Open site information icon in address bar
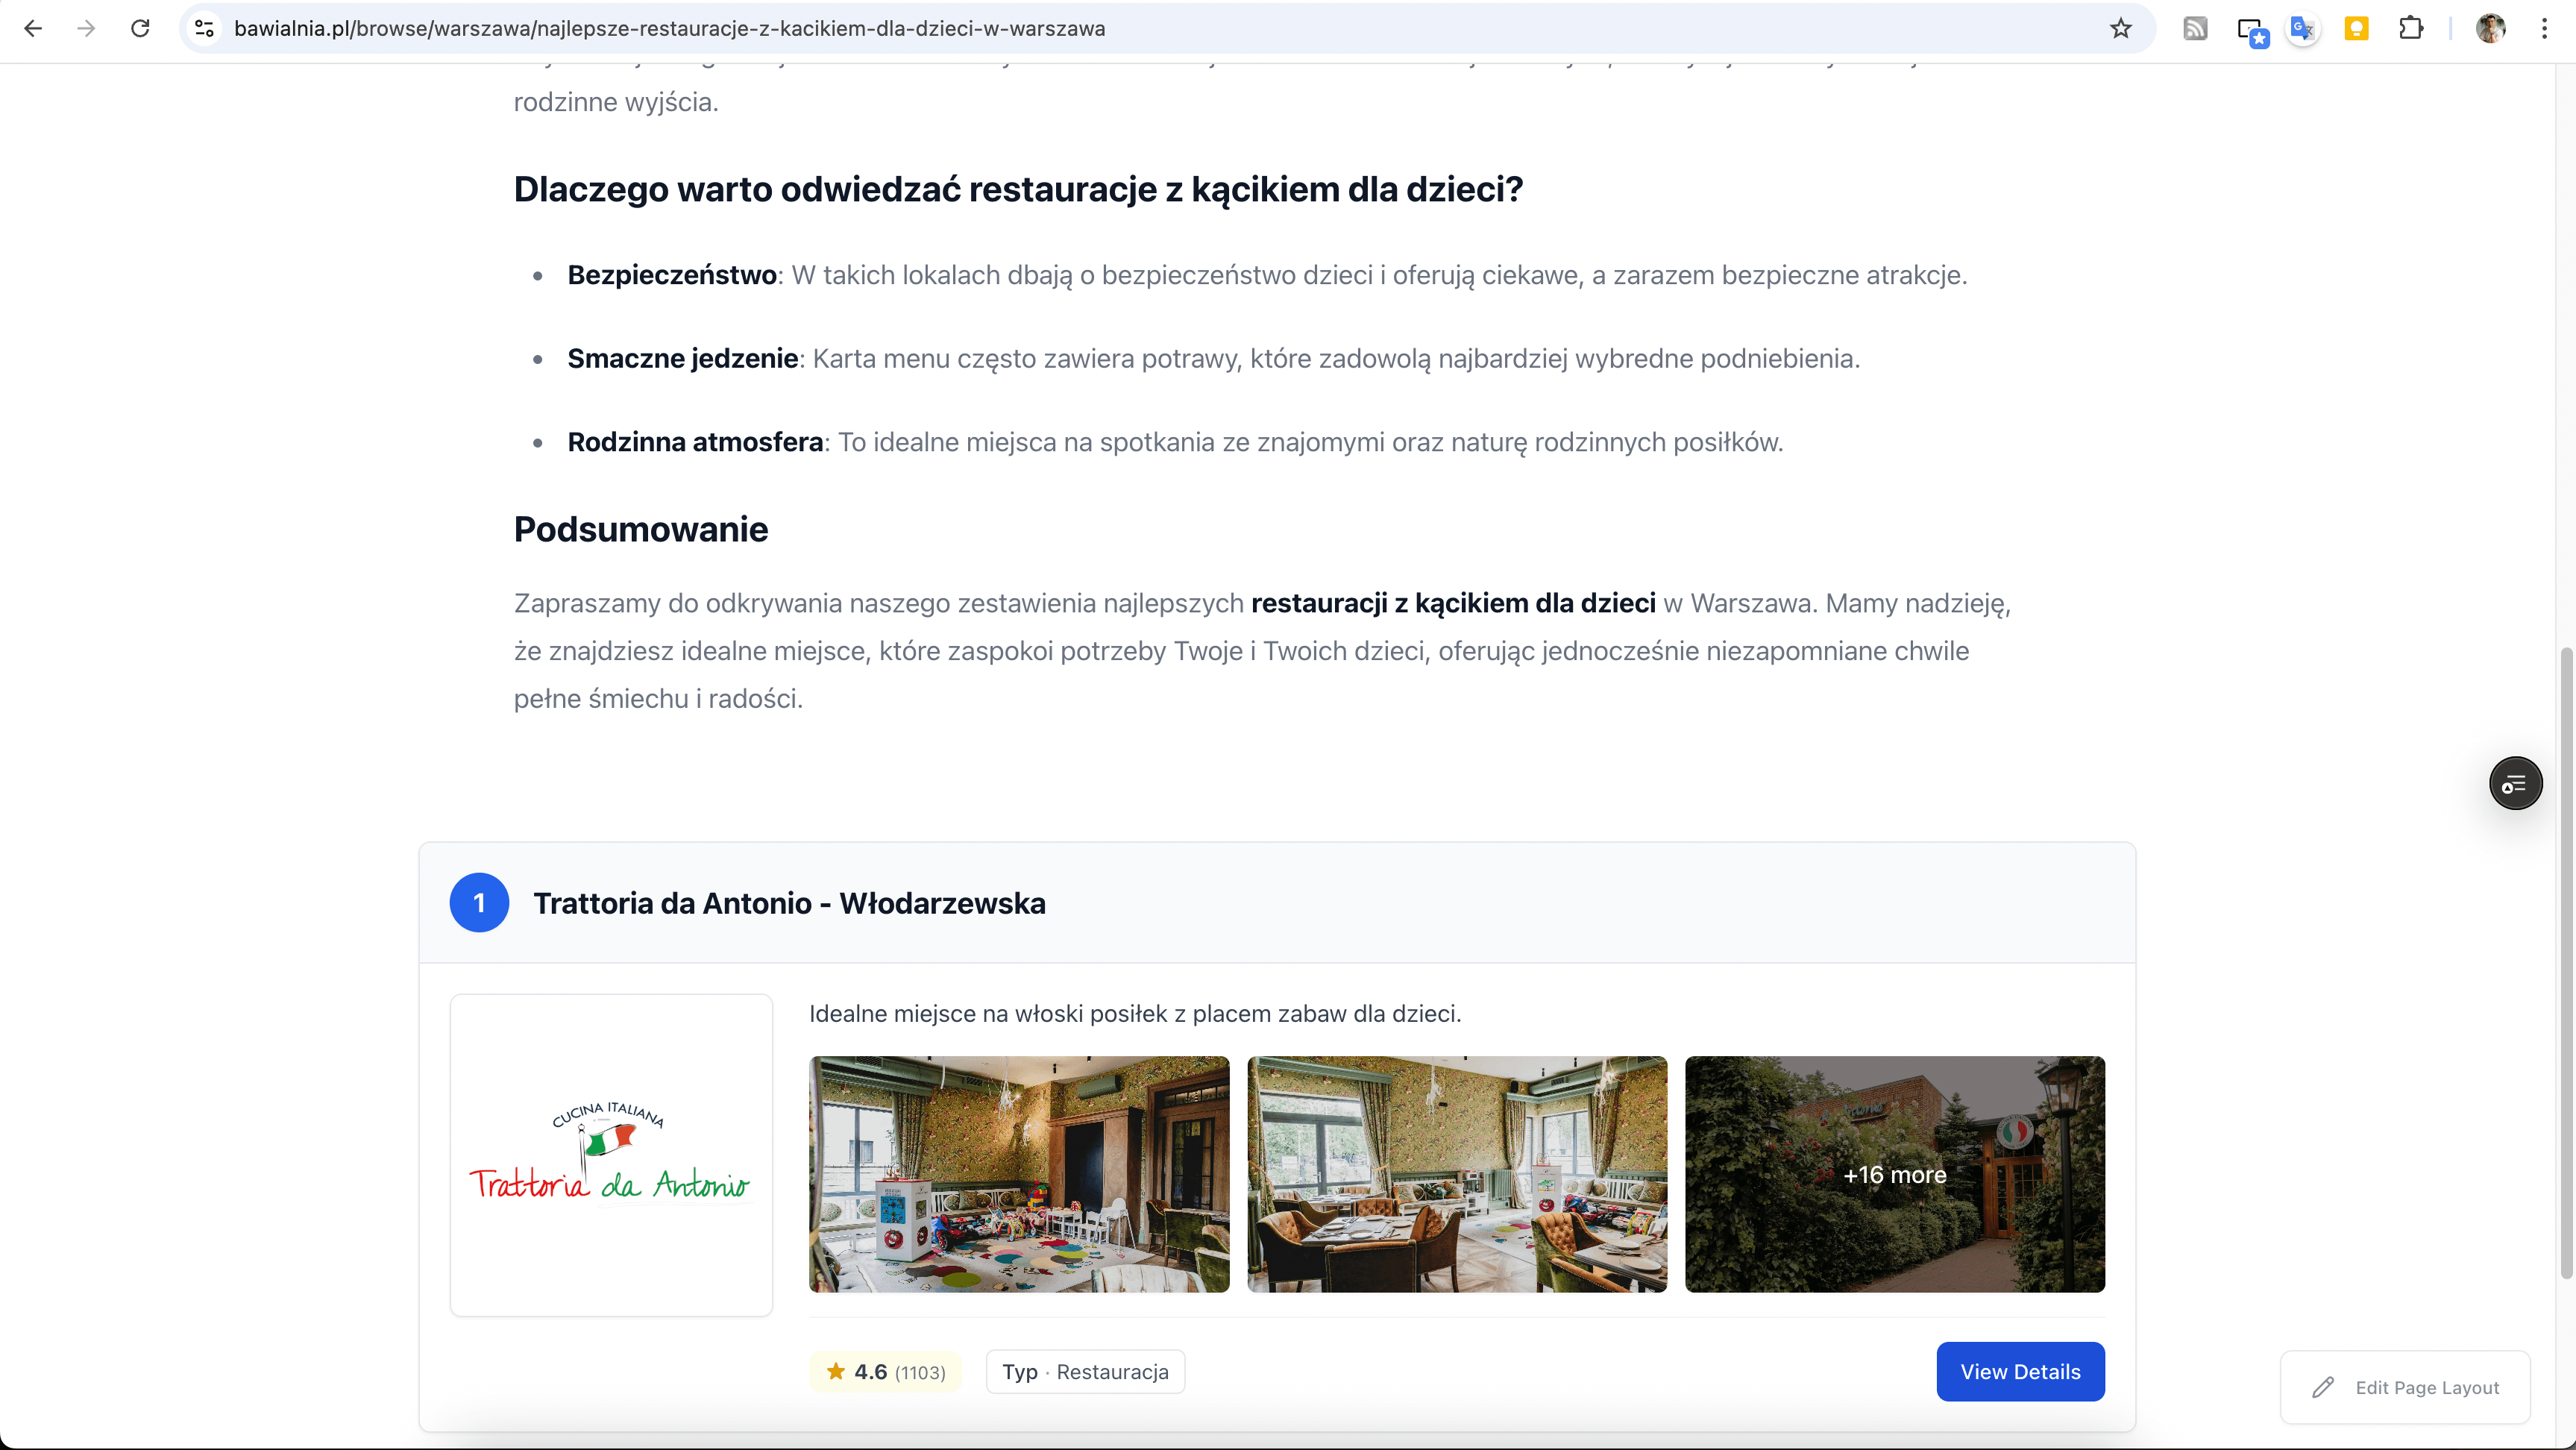 click(x=204, y=28)
